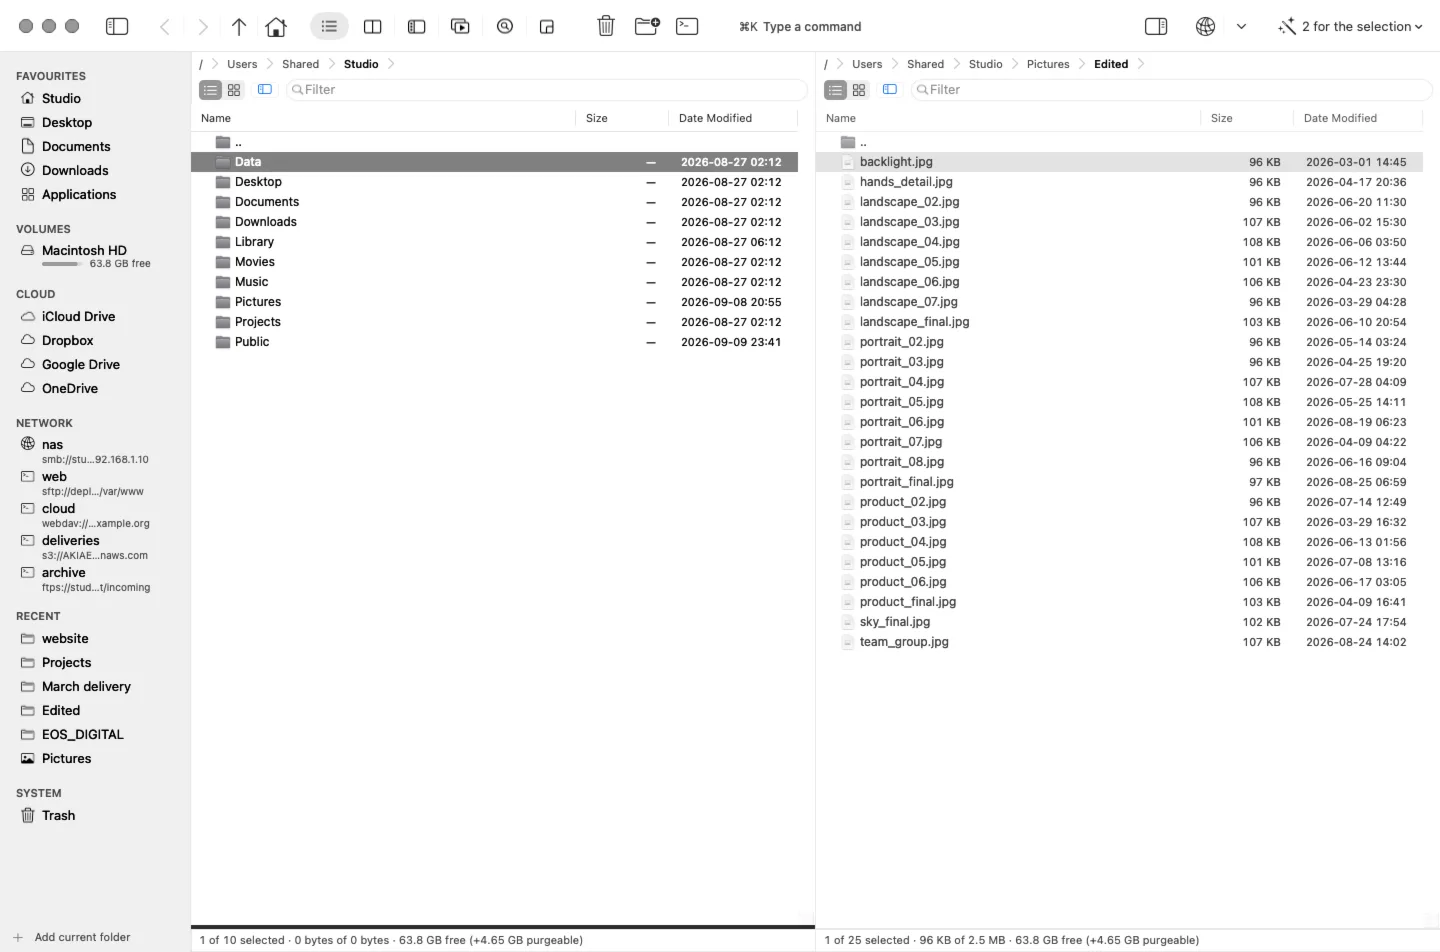Image resolution: width=1440 pixels, height=952 pixels.
Task: Select Shared in the left pane breadcrumb
Action: [300, 64]
